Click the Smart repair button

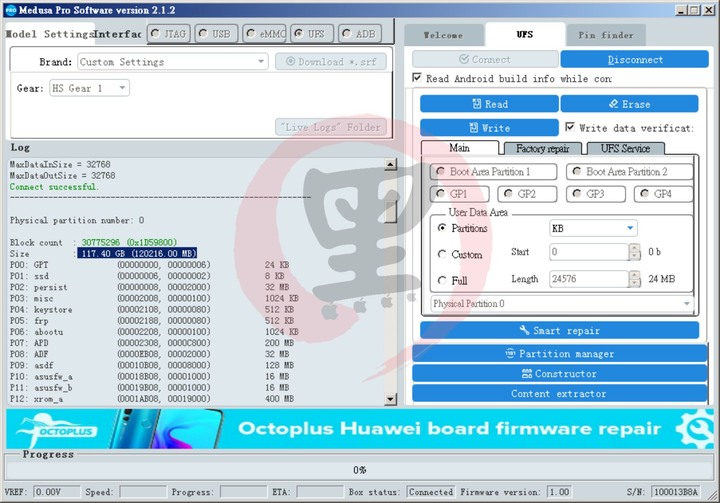pos(560,330)
